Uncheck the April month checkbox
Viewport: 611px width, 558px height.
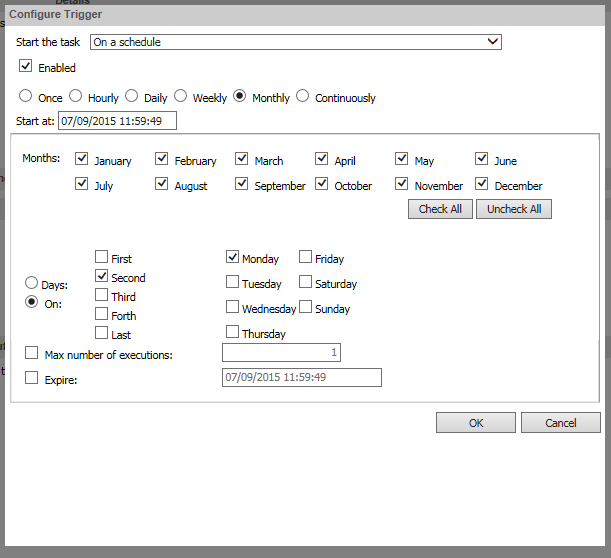pyautogui.click(x=321, y=159)
